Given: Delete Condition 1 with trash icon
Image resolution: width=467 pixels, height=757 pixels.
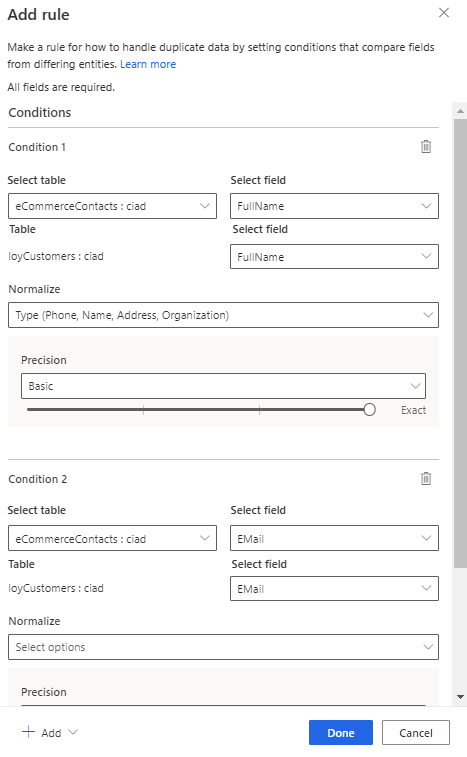Looking at the screenshot, I should pyautogui.click(x=425, y=146).
